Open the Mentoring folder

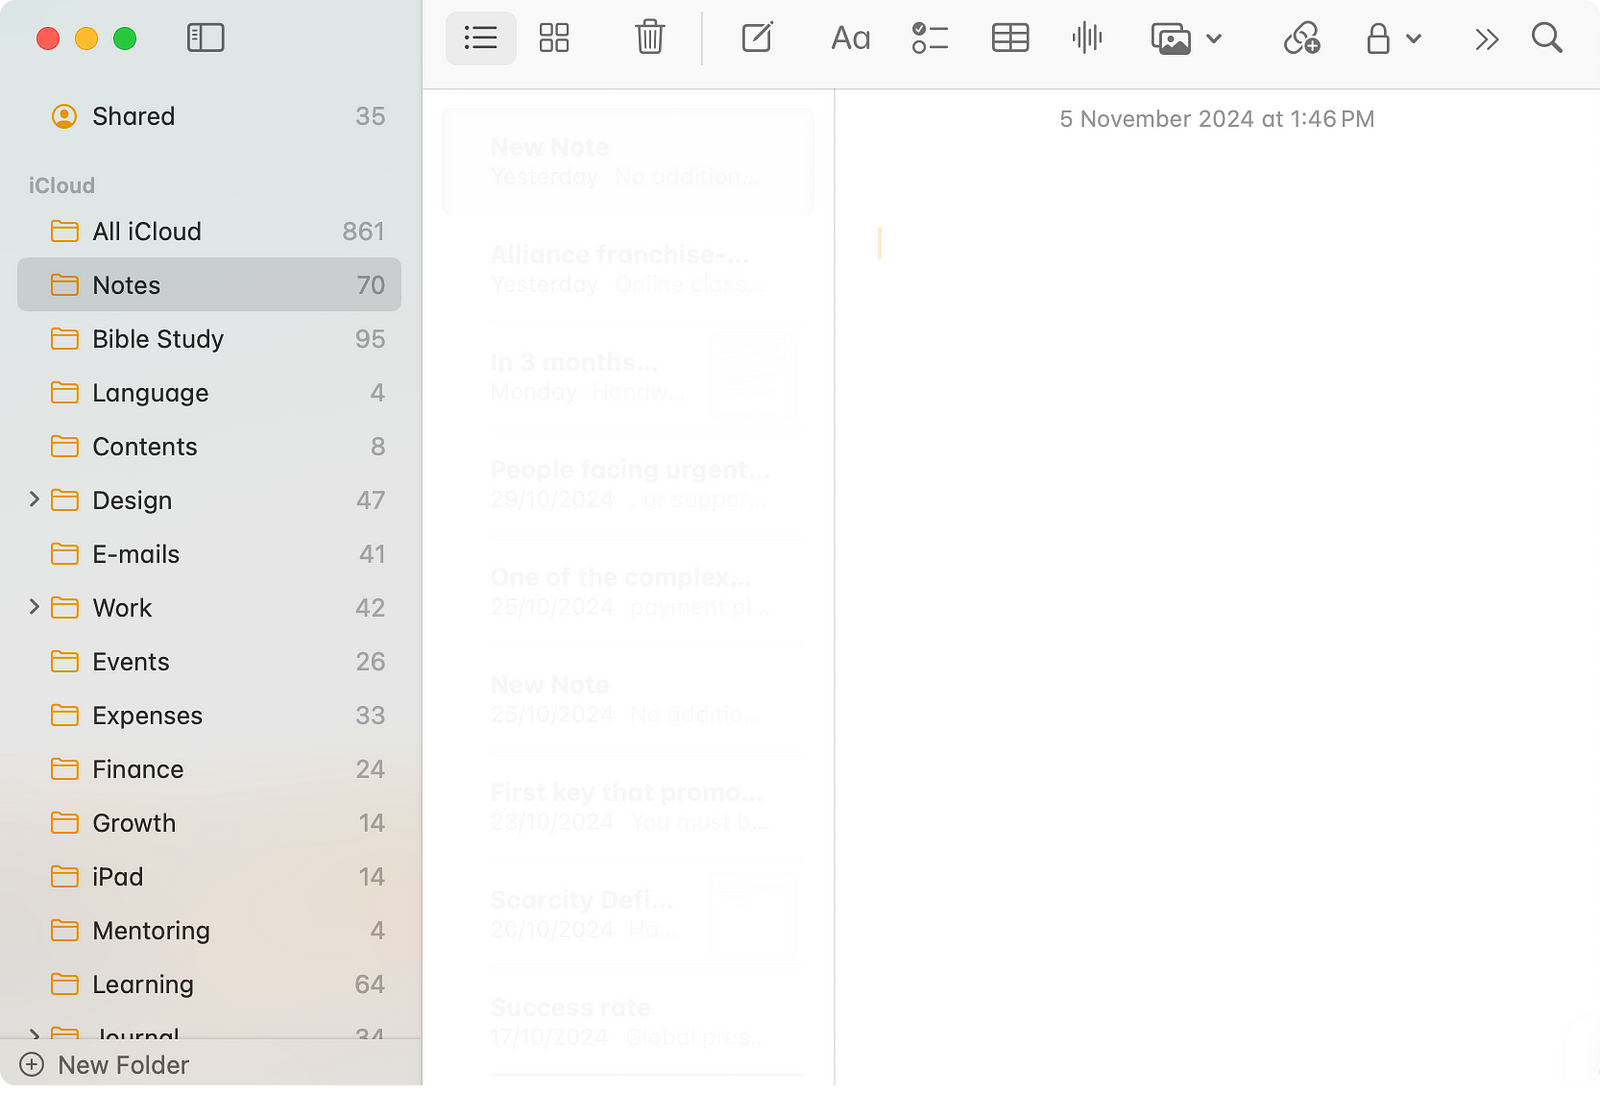[x=209, y=931]
